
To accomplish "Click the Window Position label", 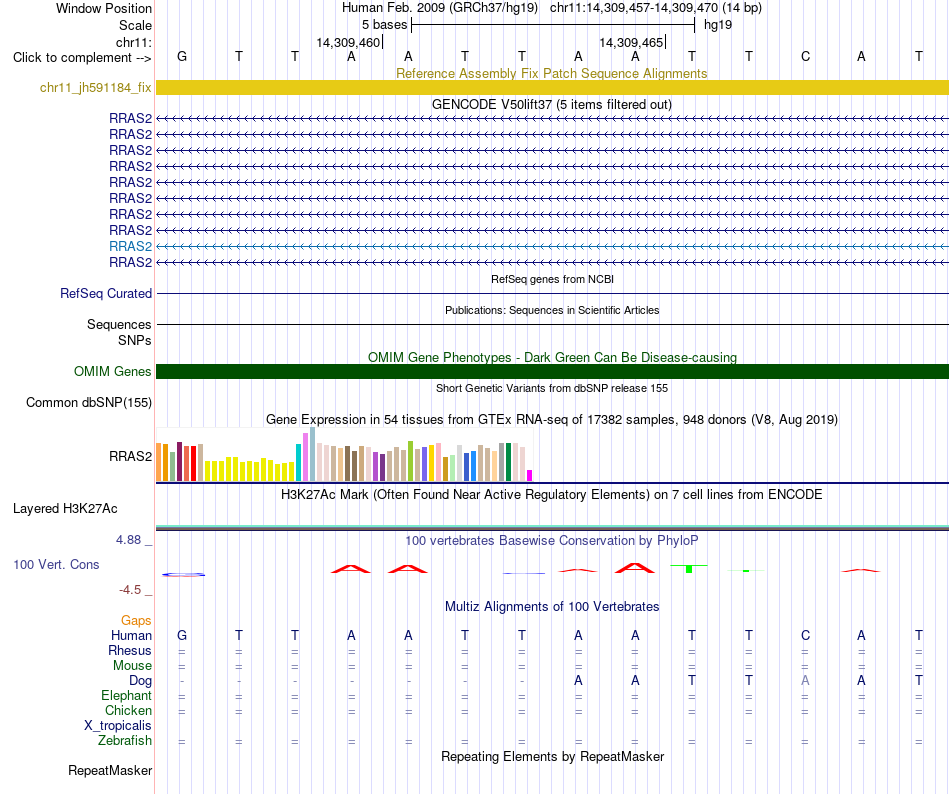I will point(104,8).
